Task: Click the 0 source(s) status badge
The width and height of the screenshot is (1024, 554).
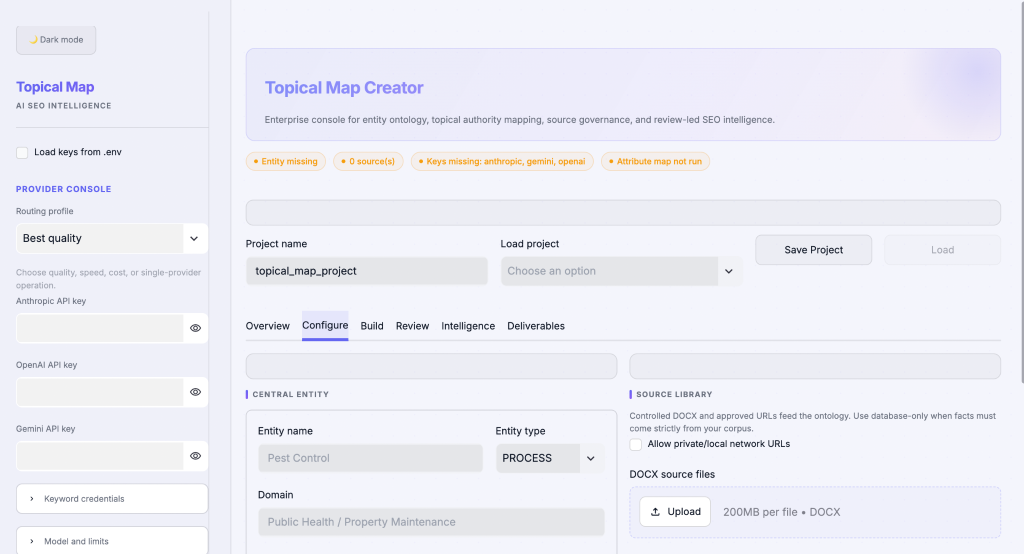Action: click(x=368, y=161)
